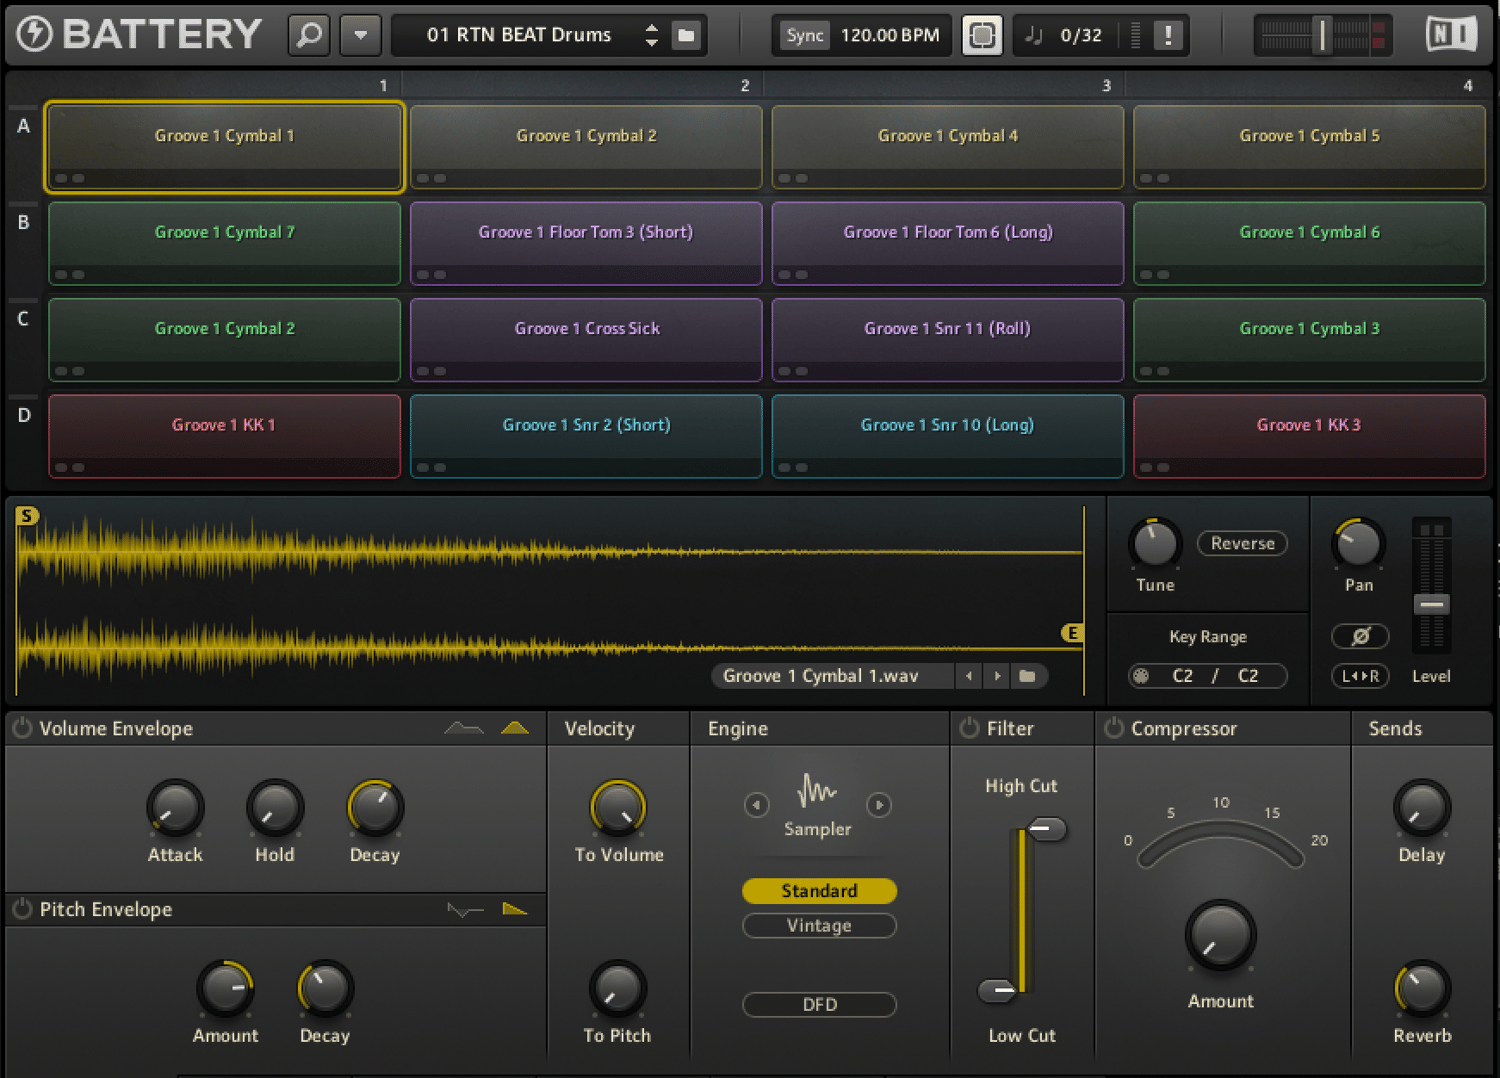Screen dimensions: 1500x1078
Task: Select the Groove 1 Floor Tom 3 (Short) pad
Action: point(586,243)
